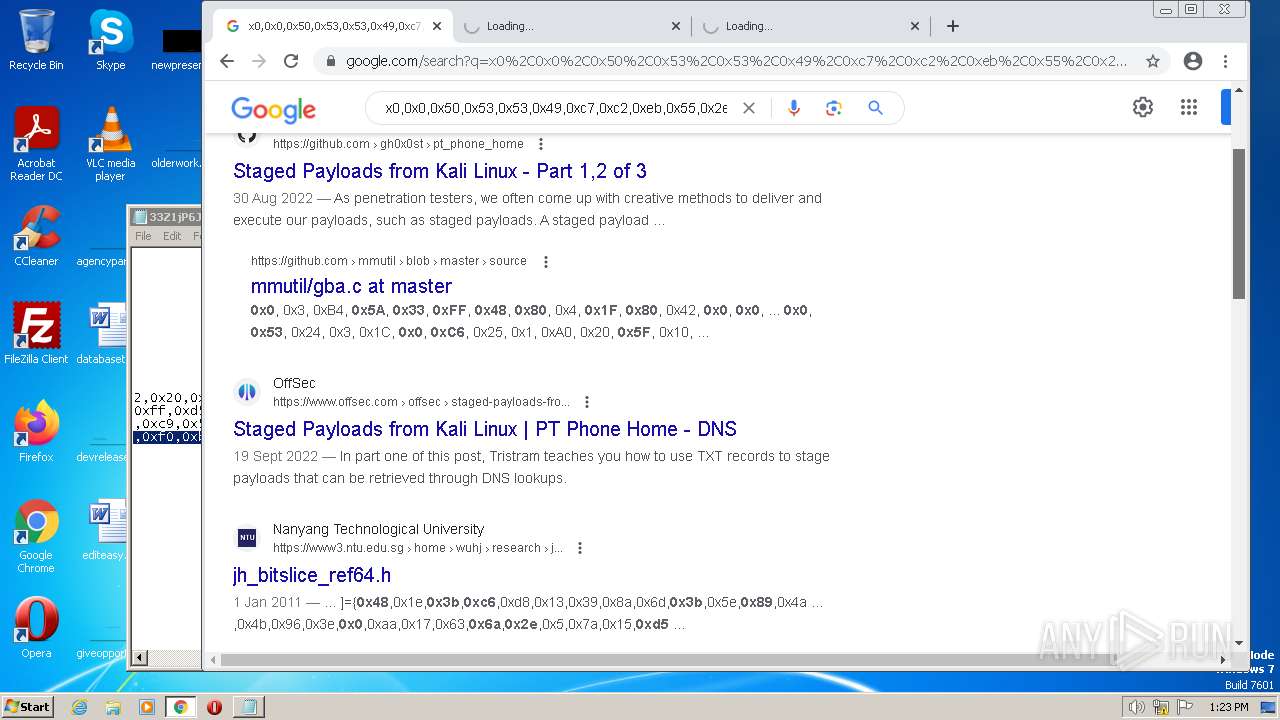
Task: Open Chrome three-dot menu
Action: point(1225,61)
